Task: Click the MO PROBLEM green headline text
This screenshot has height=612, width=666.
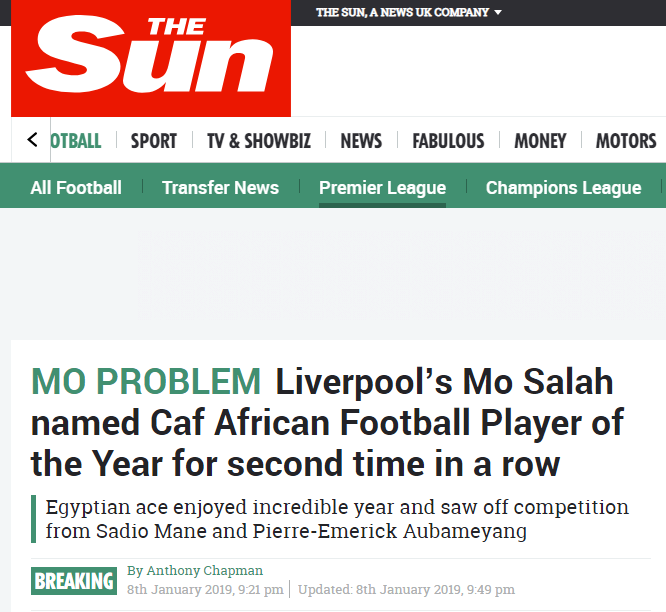Action: pos(146,381)
